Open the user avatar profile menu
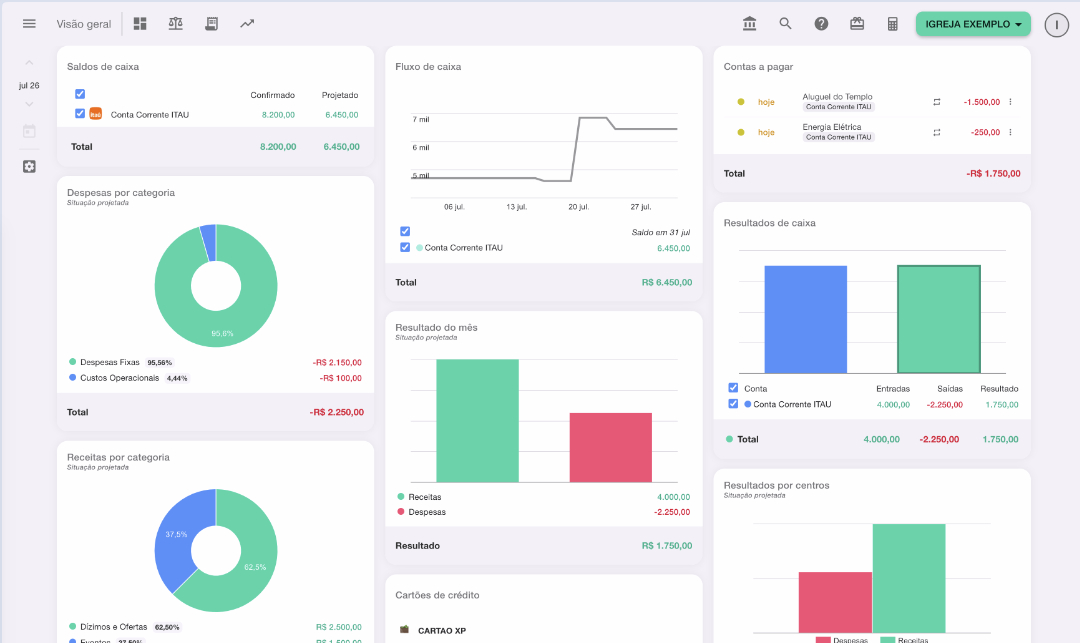1080x643 pixels. coord(1057,25)
